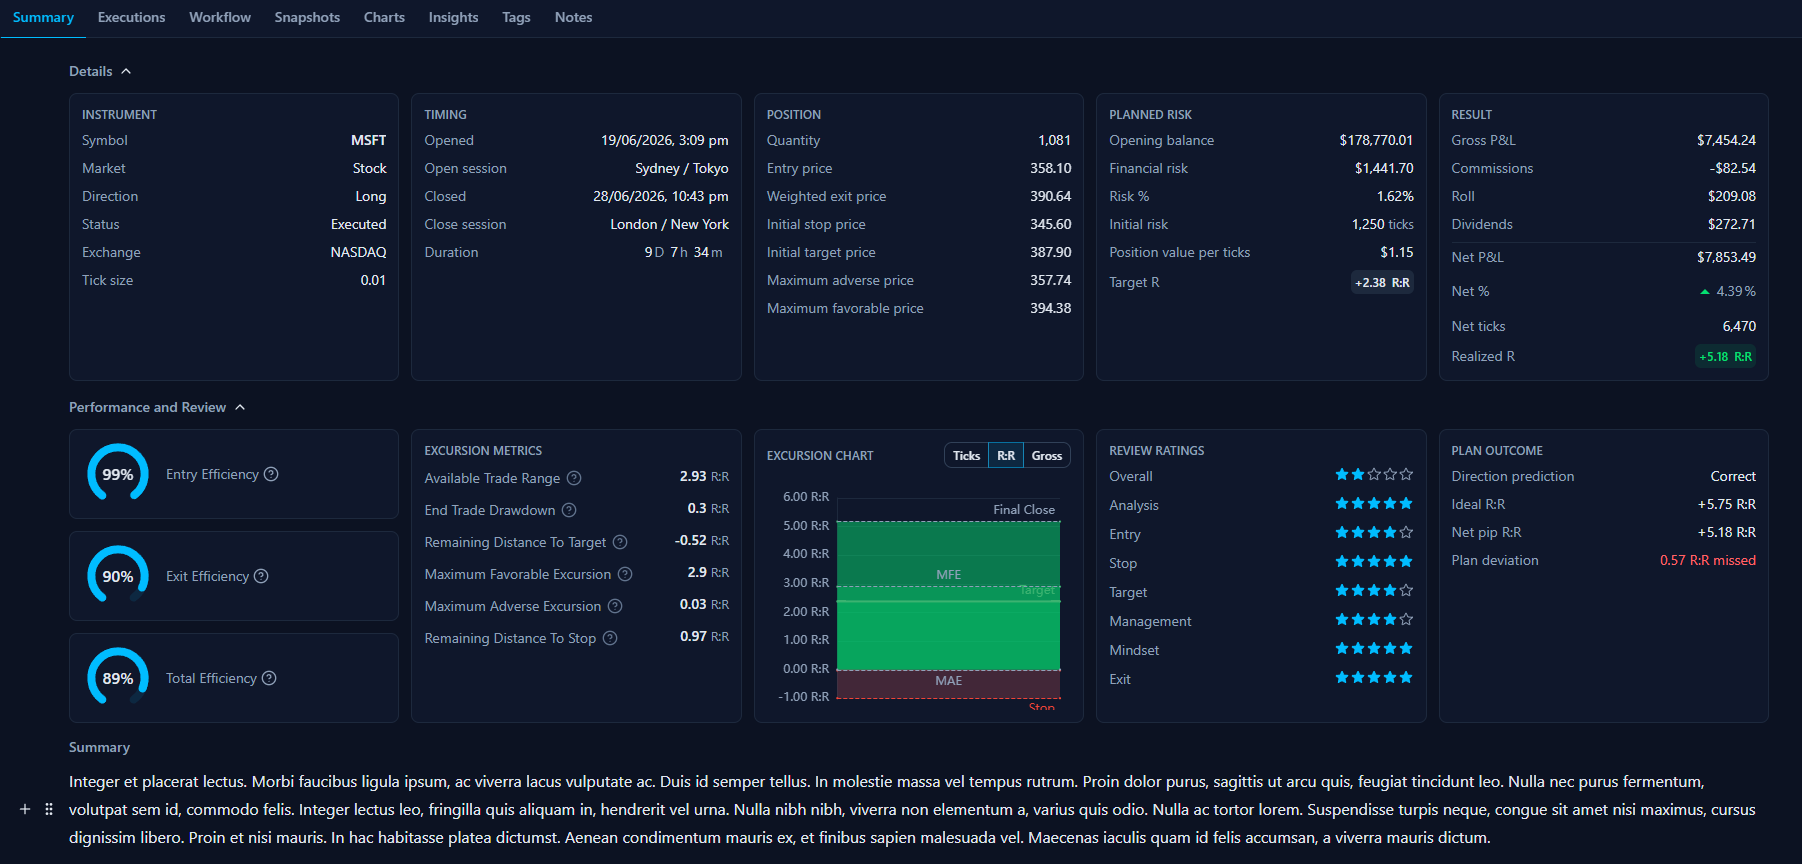The height and width of the screenshot is (864, 1802).
Task: Click the Open session Sydney / Tokyo
Action: (682, 168)
